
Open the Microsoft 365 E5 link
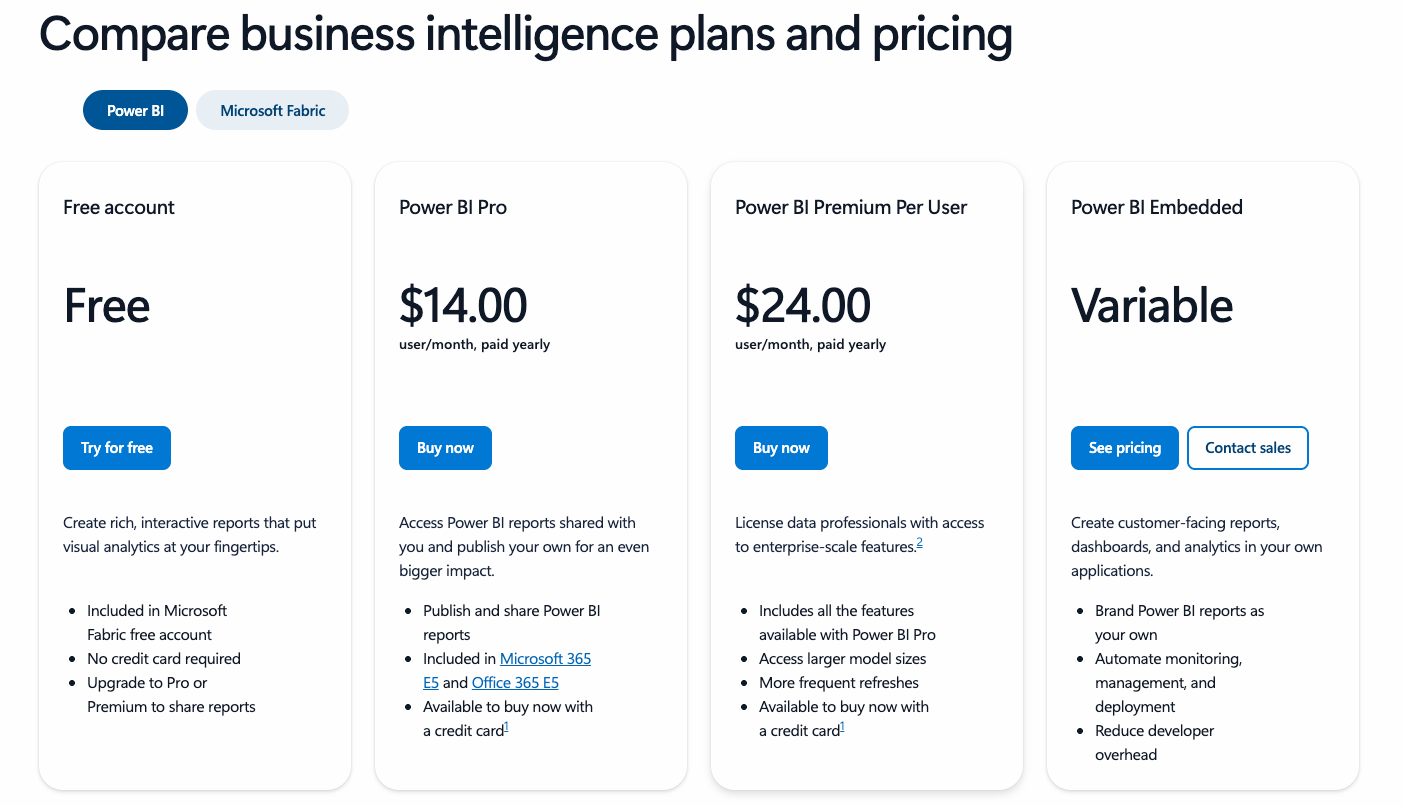click(x=545, y=659)
